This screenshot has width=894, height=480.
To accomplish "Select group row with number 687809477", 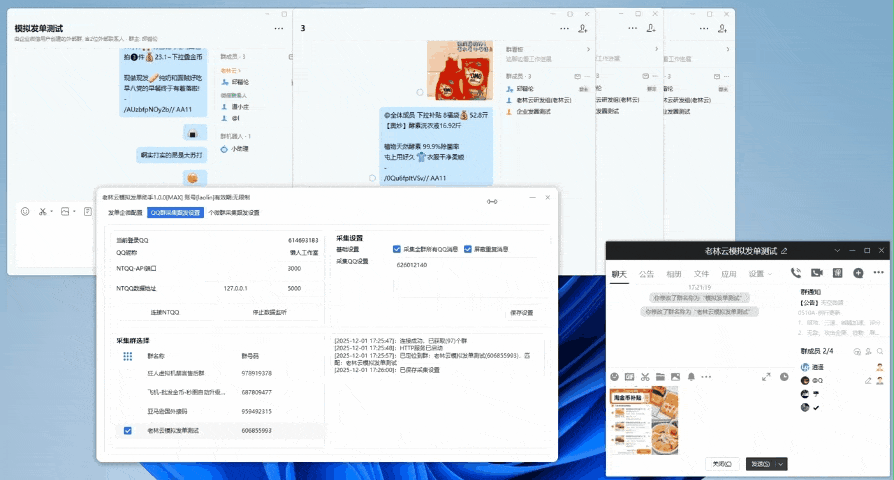I will pos(220,392).
